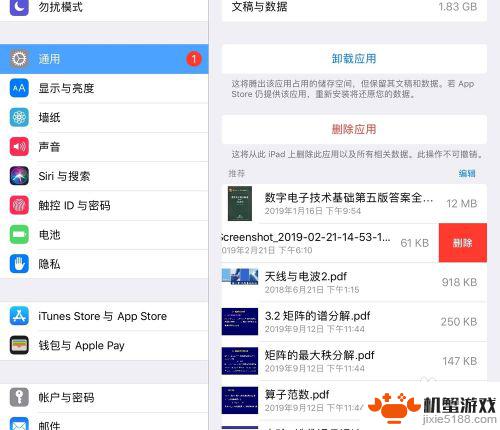Open Touch ID fingerprint icon
This screenshot has height=430, width=500.
click(x=19, y=205)
